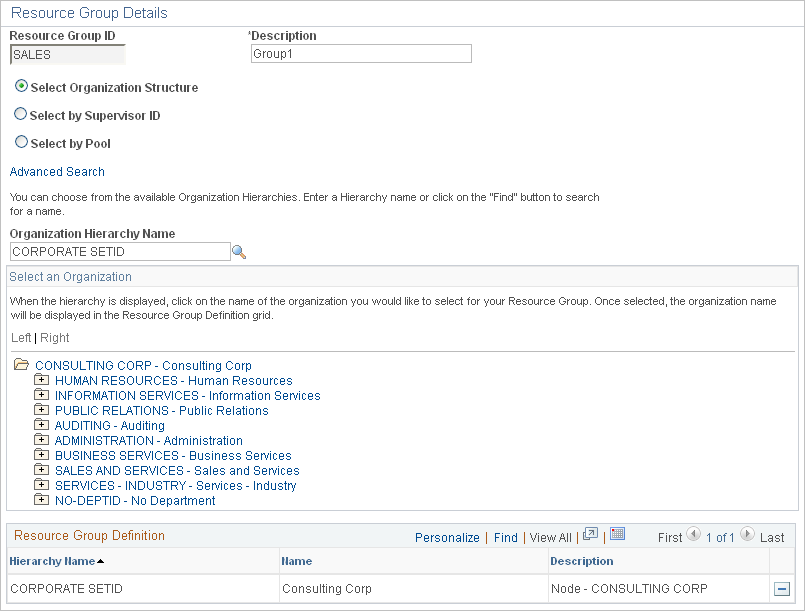Enable Select Organization Structure option

point(21,87)
